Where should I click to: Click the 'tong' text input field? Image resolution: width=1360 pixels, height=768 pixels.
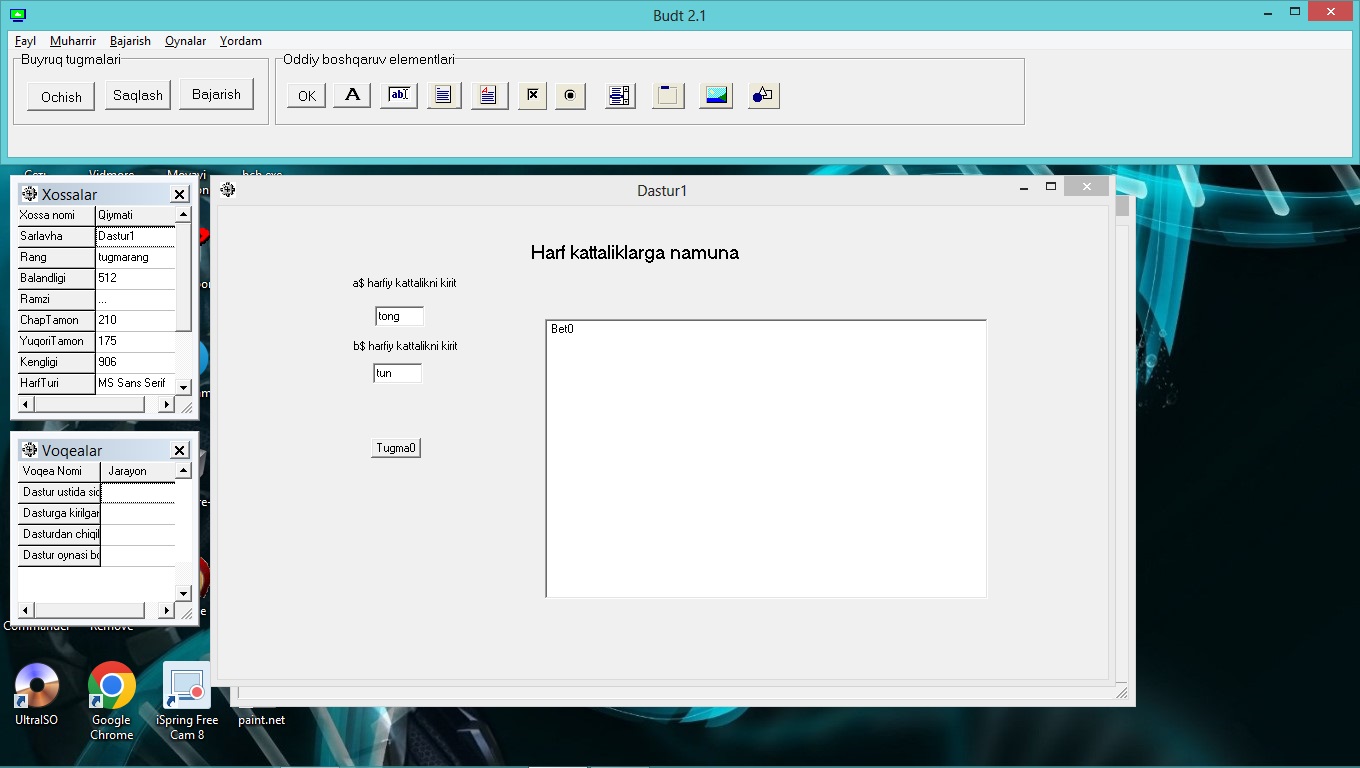click(399, 316)
